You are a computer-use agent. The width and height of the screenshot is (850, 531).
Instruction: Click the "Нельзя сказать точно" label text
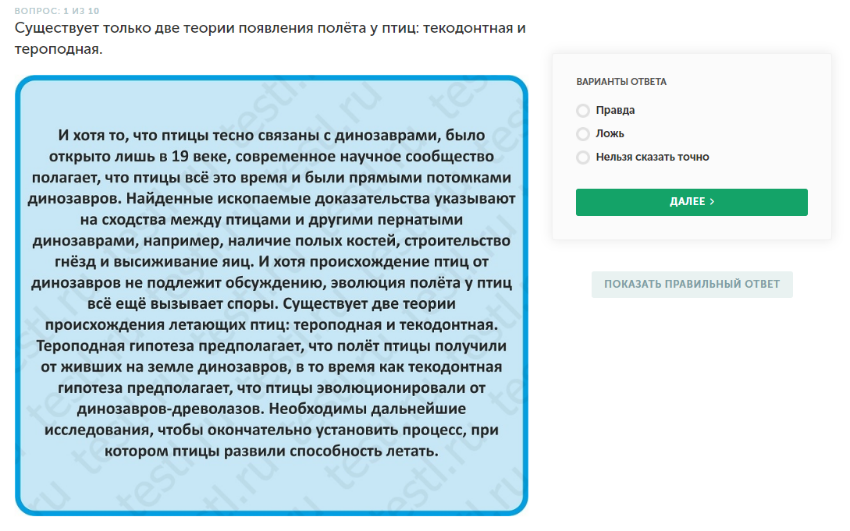pyautogui.click(x=652, y=157)
